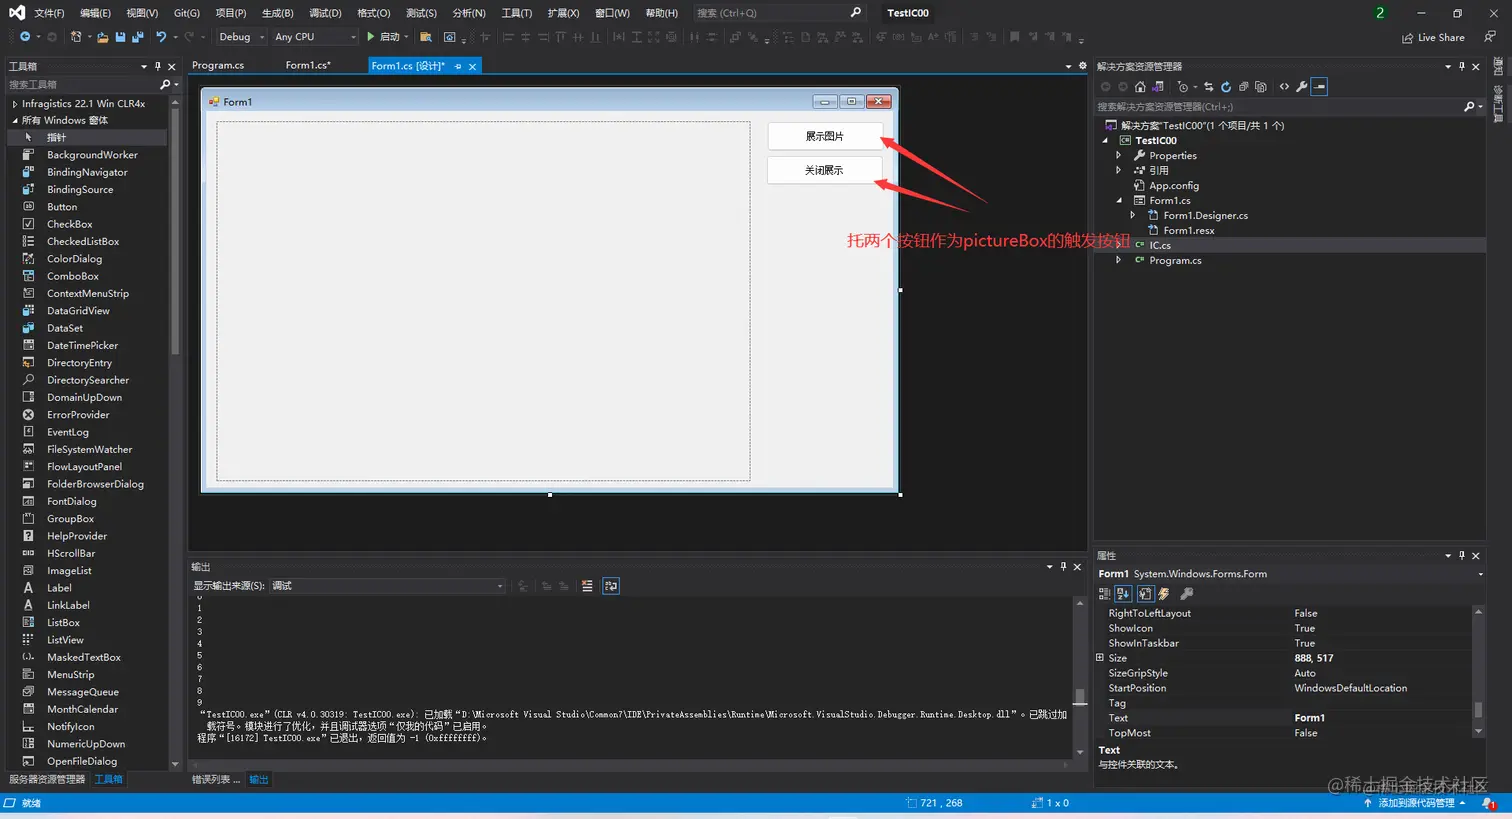
Task: Expand the Size property plus sign
Action: 1099,658
